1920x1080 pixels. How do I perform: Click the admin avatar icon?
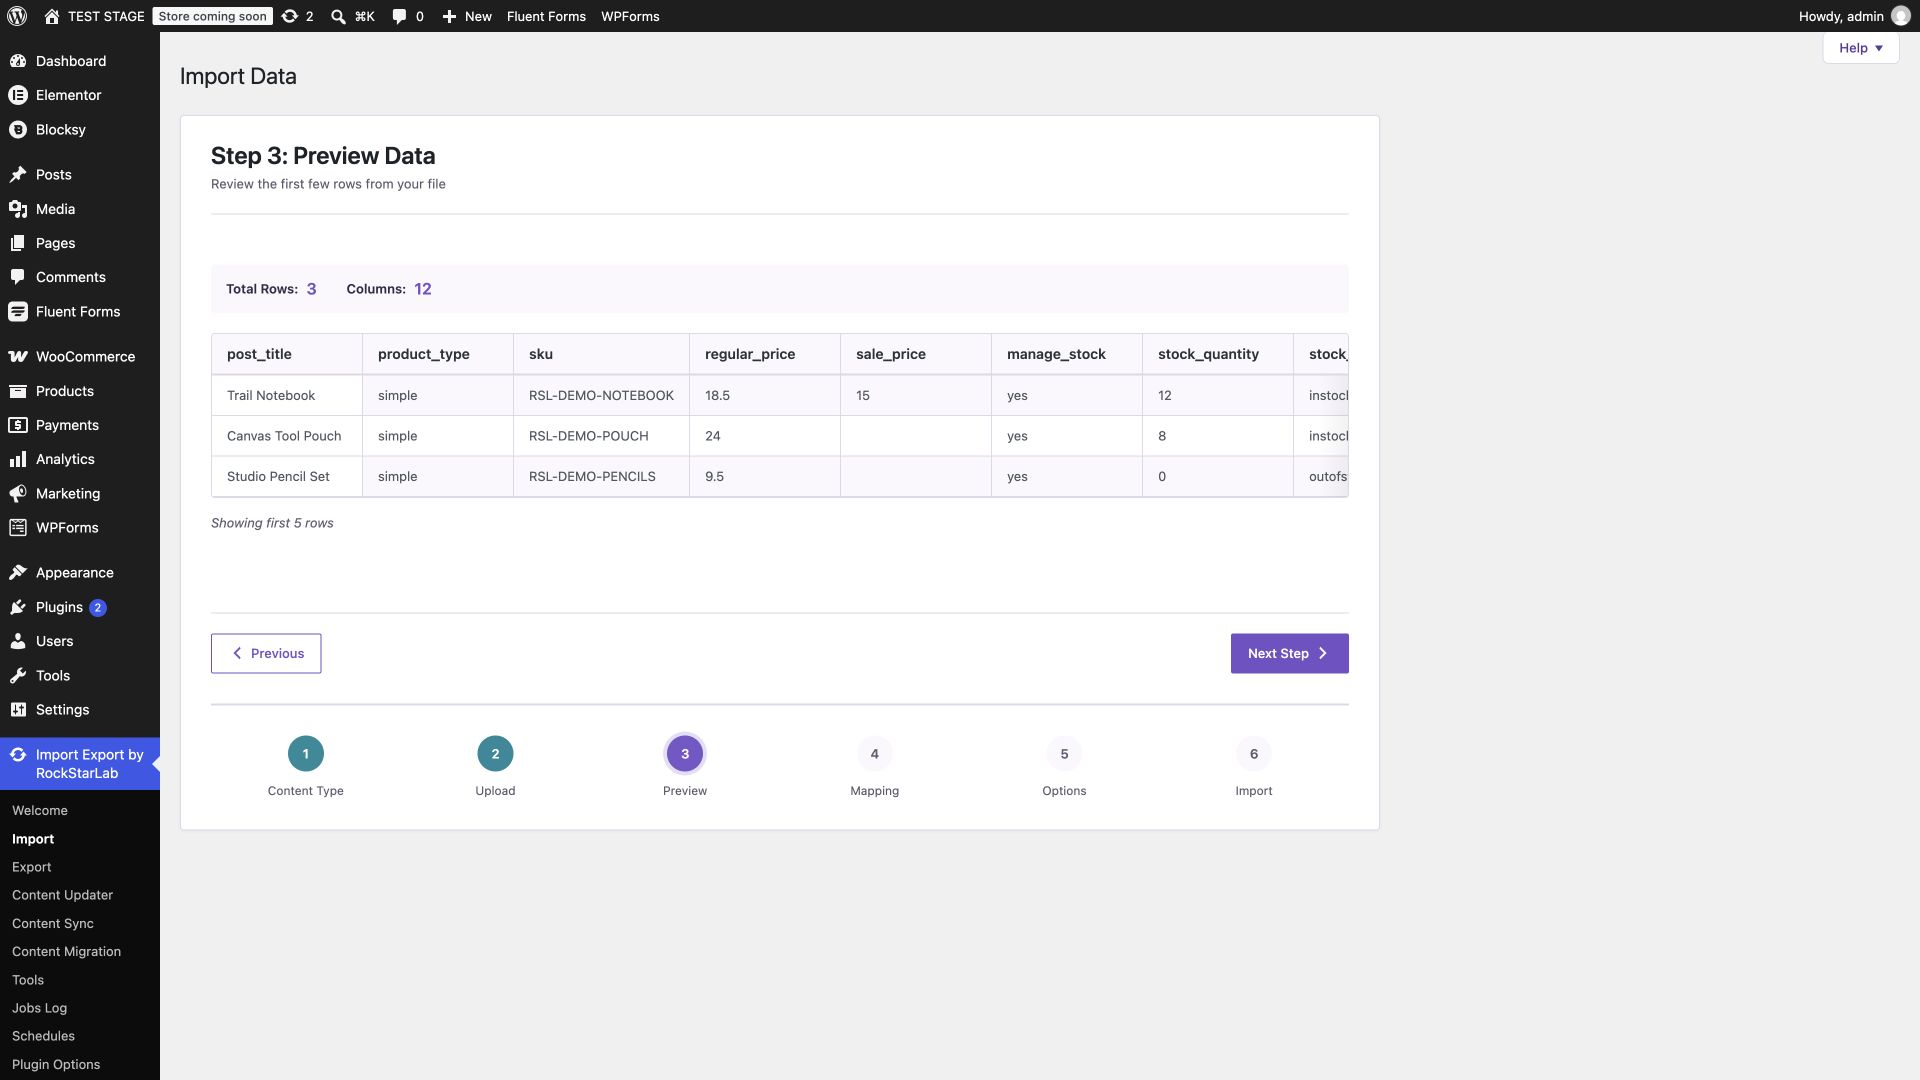click(x=1901, y=16)
